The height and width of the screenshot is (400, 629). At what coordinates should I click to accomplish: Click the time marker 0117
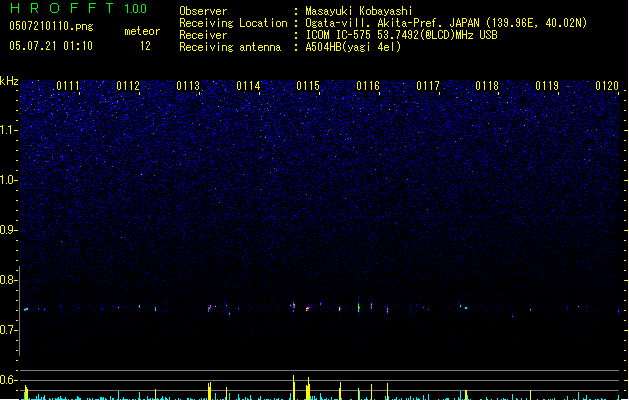(428, 86)
